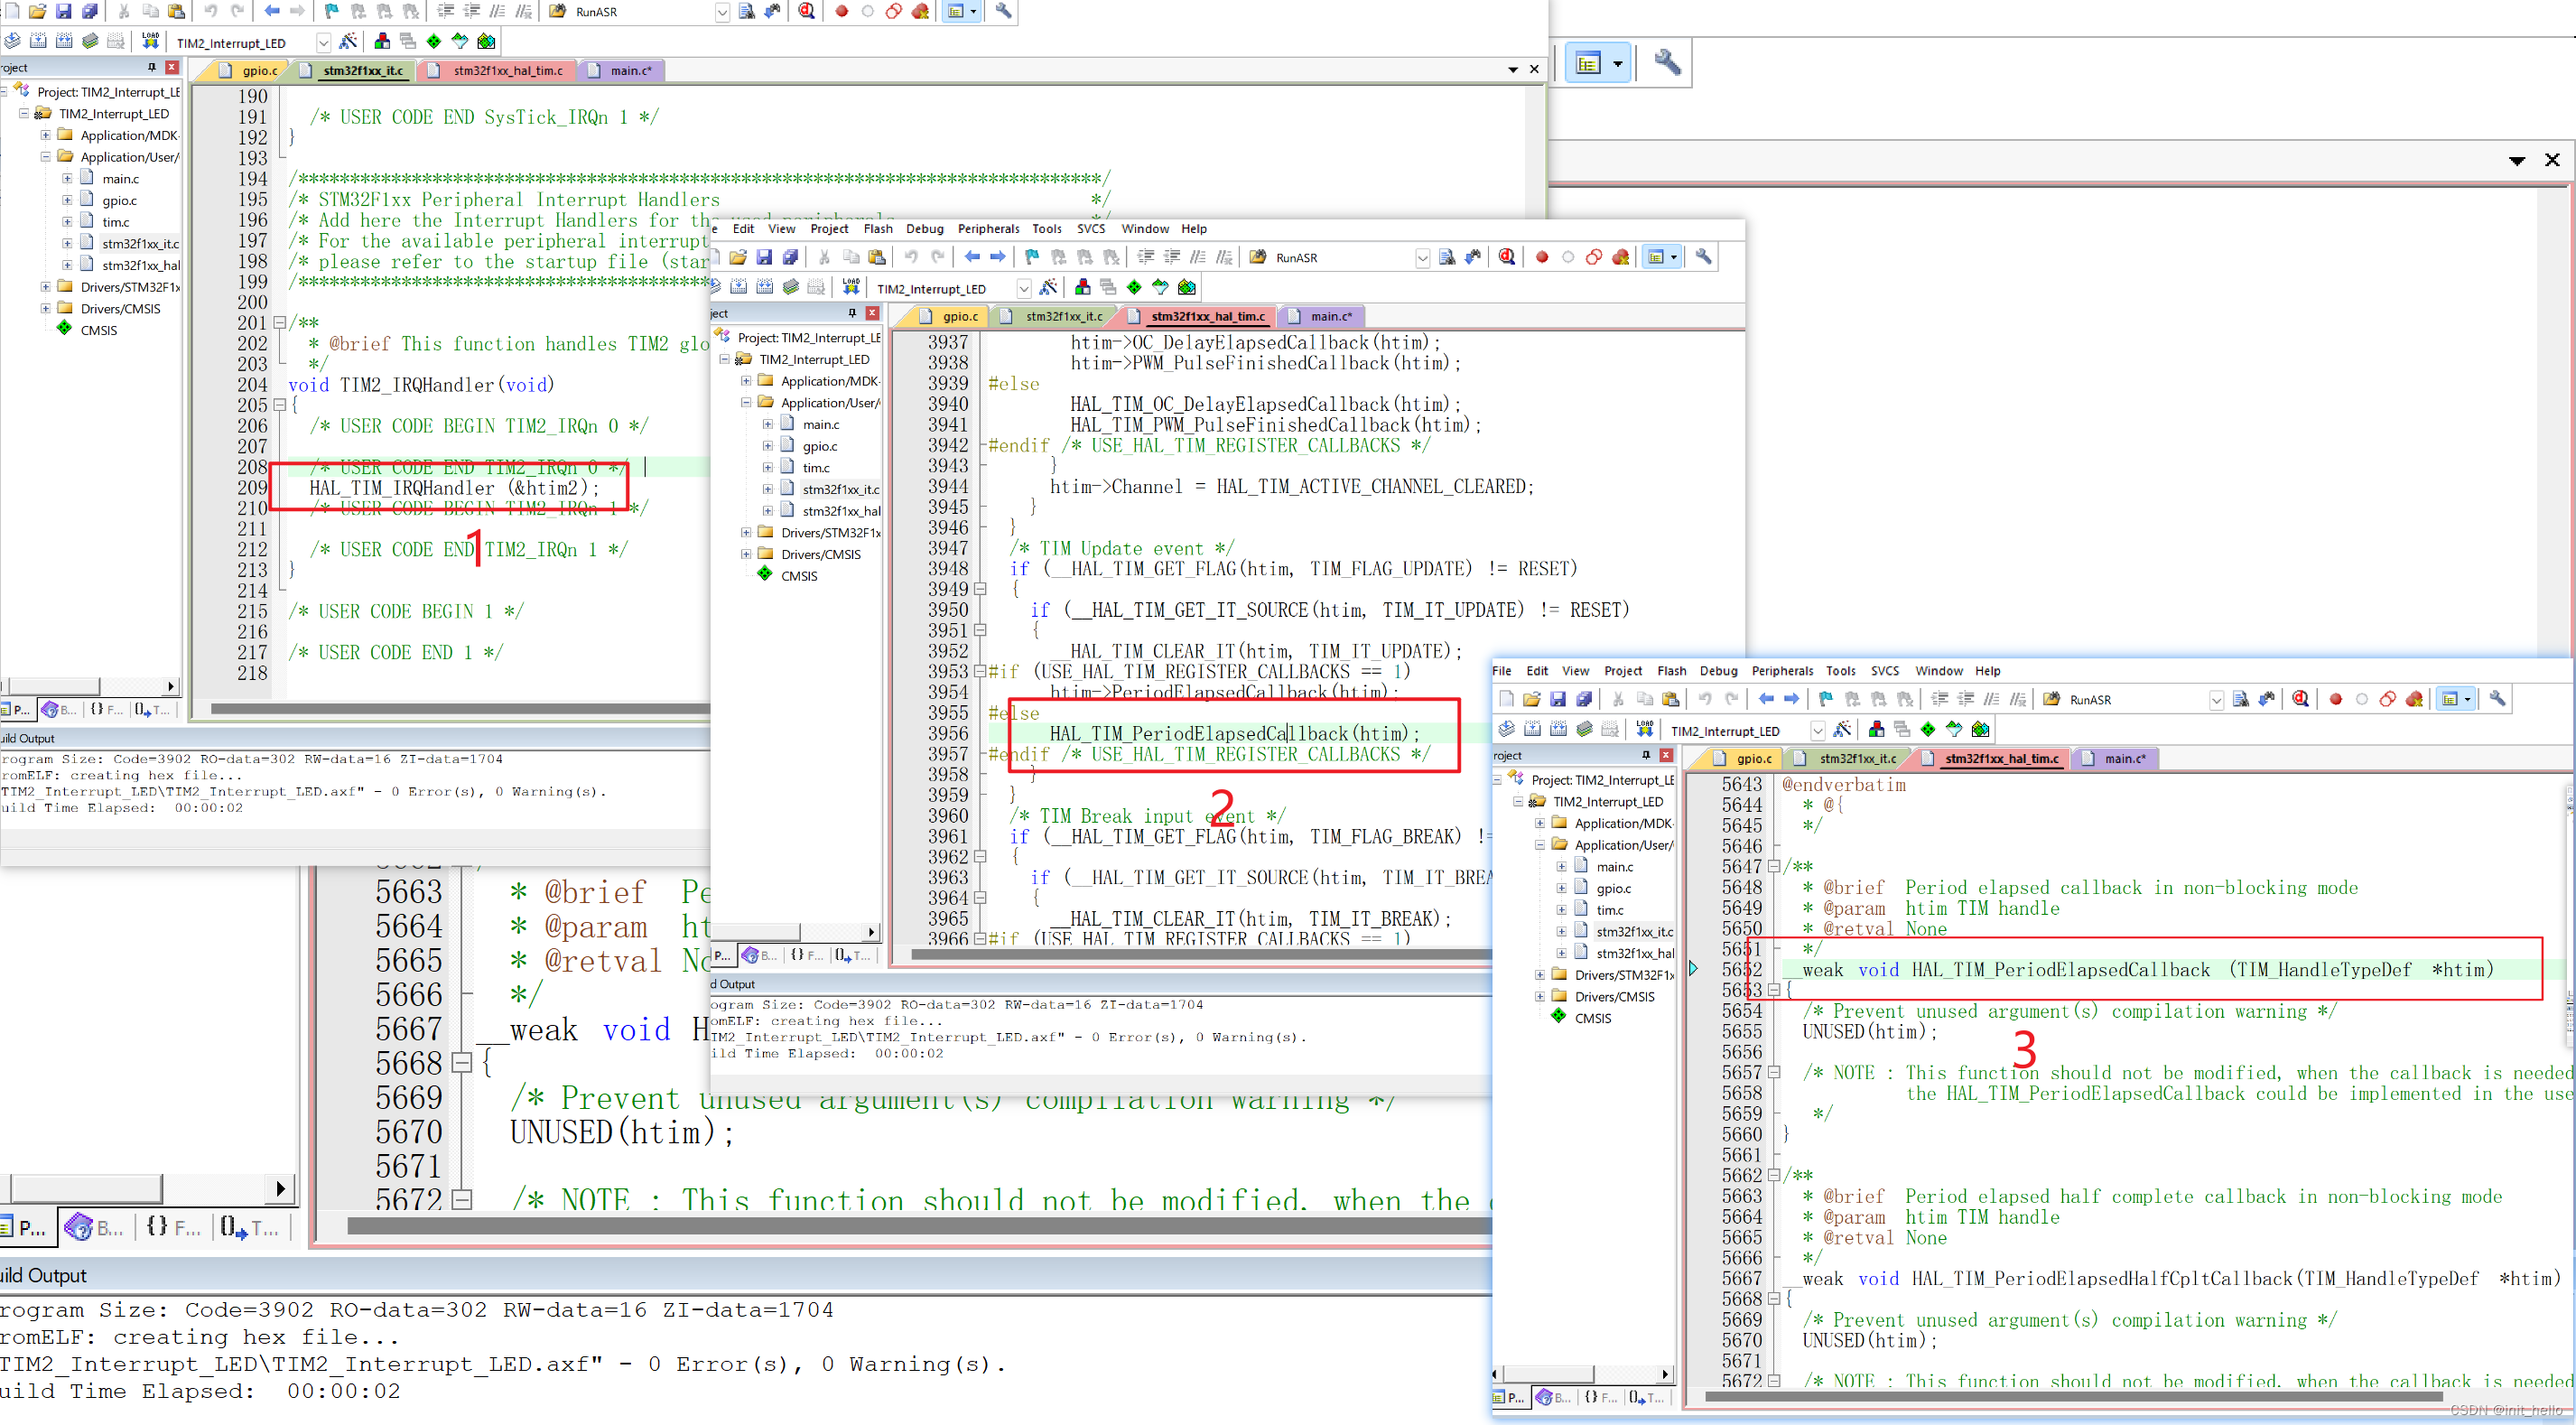The height and width of the screenshot is (1425, 2576).
Task: Open RunASR find dropdown in window annotated 3
Action: (x=2216, y=700)
